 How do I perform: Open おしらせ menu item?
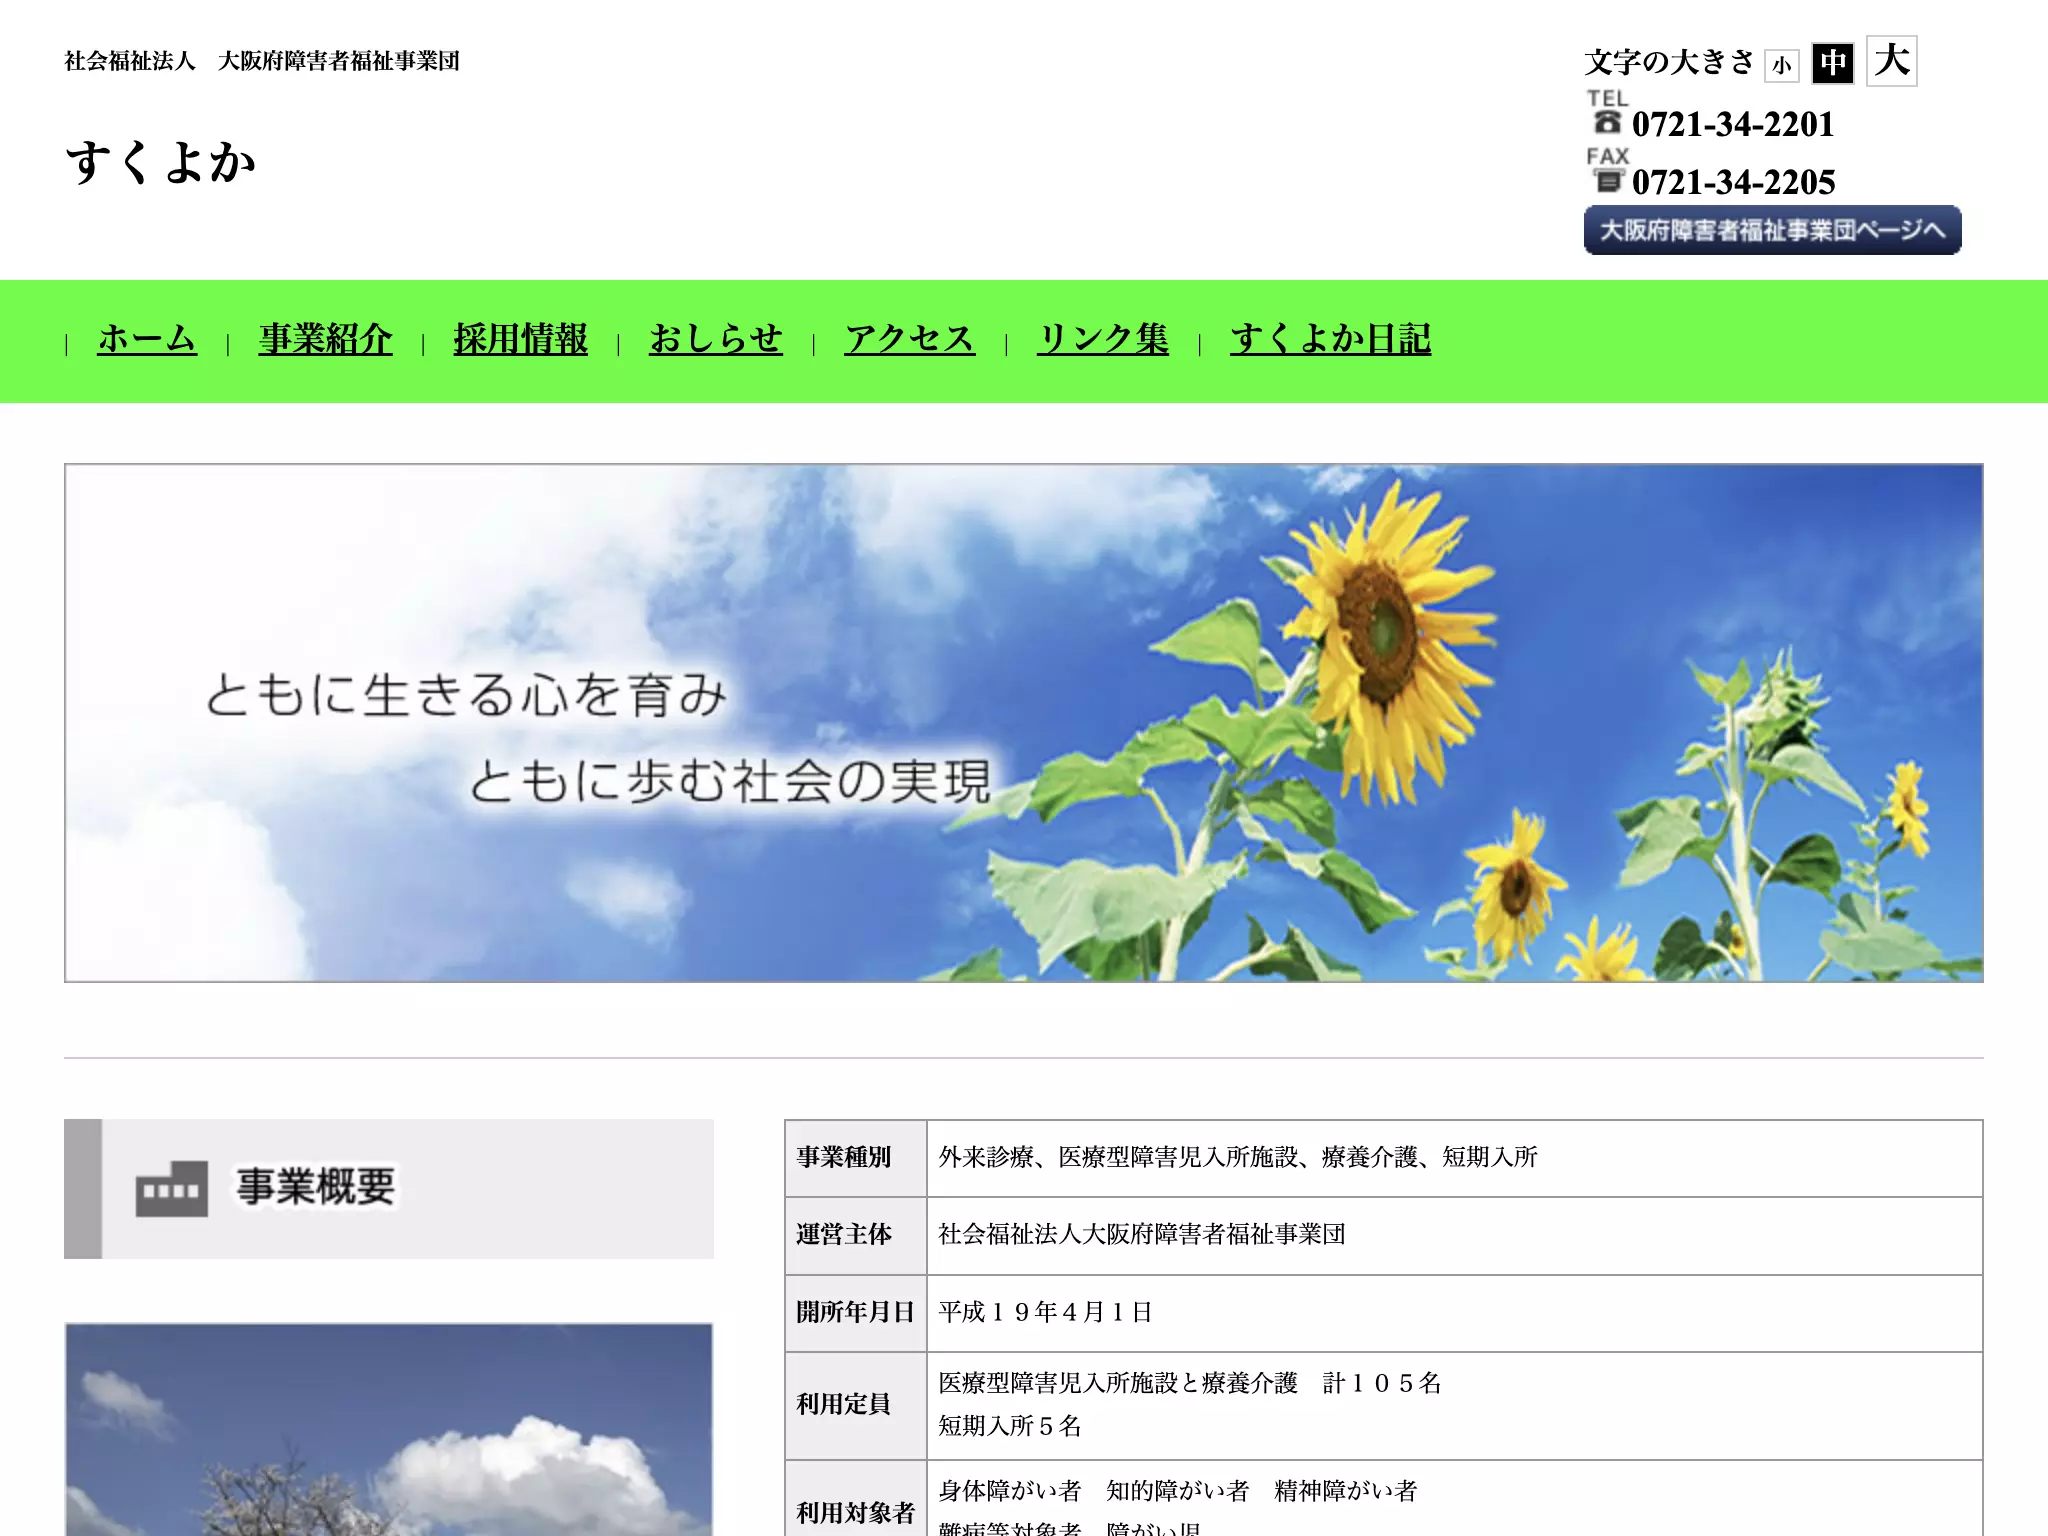pyautogui.click(x=716, y=339)
